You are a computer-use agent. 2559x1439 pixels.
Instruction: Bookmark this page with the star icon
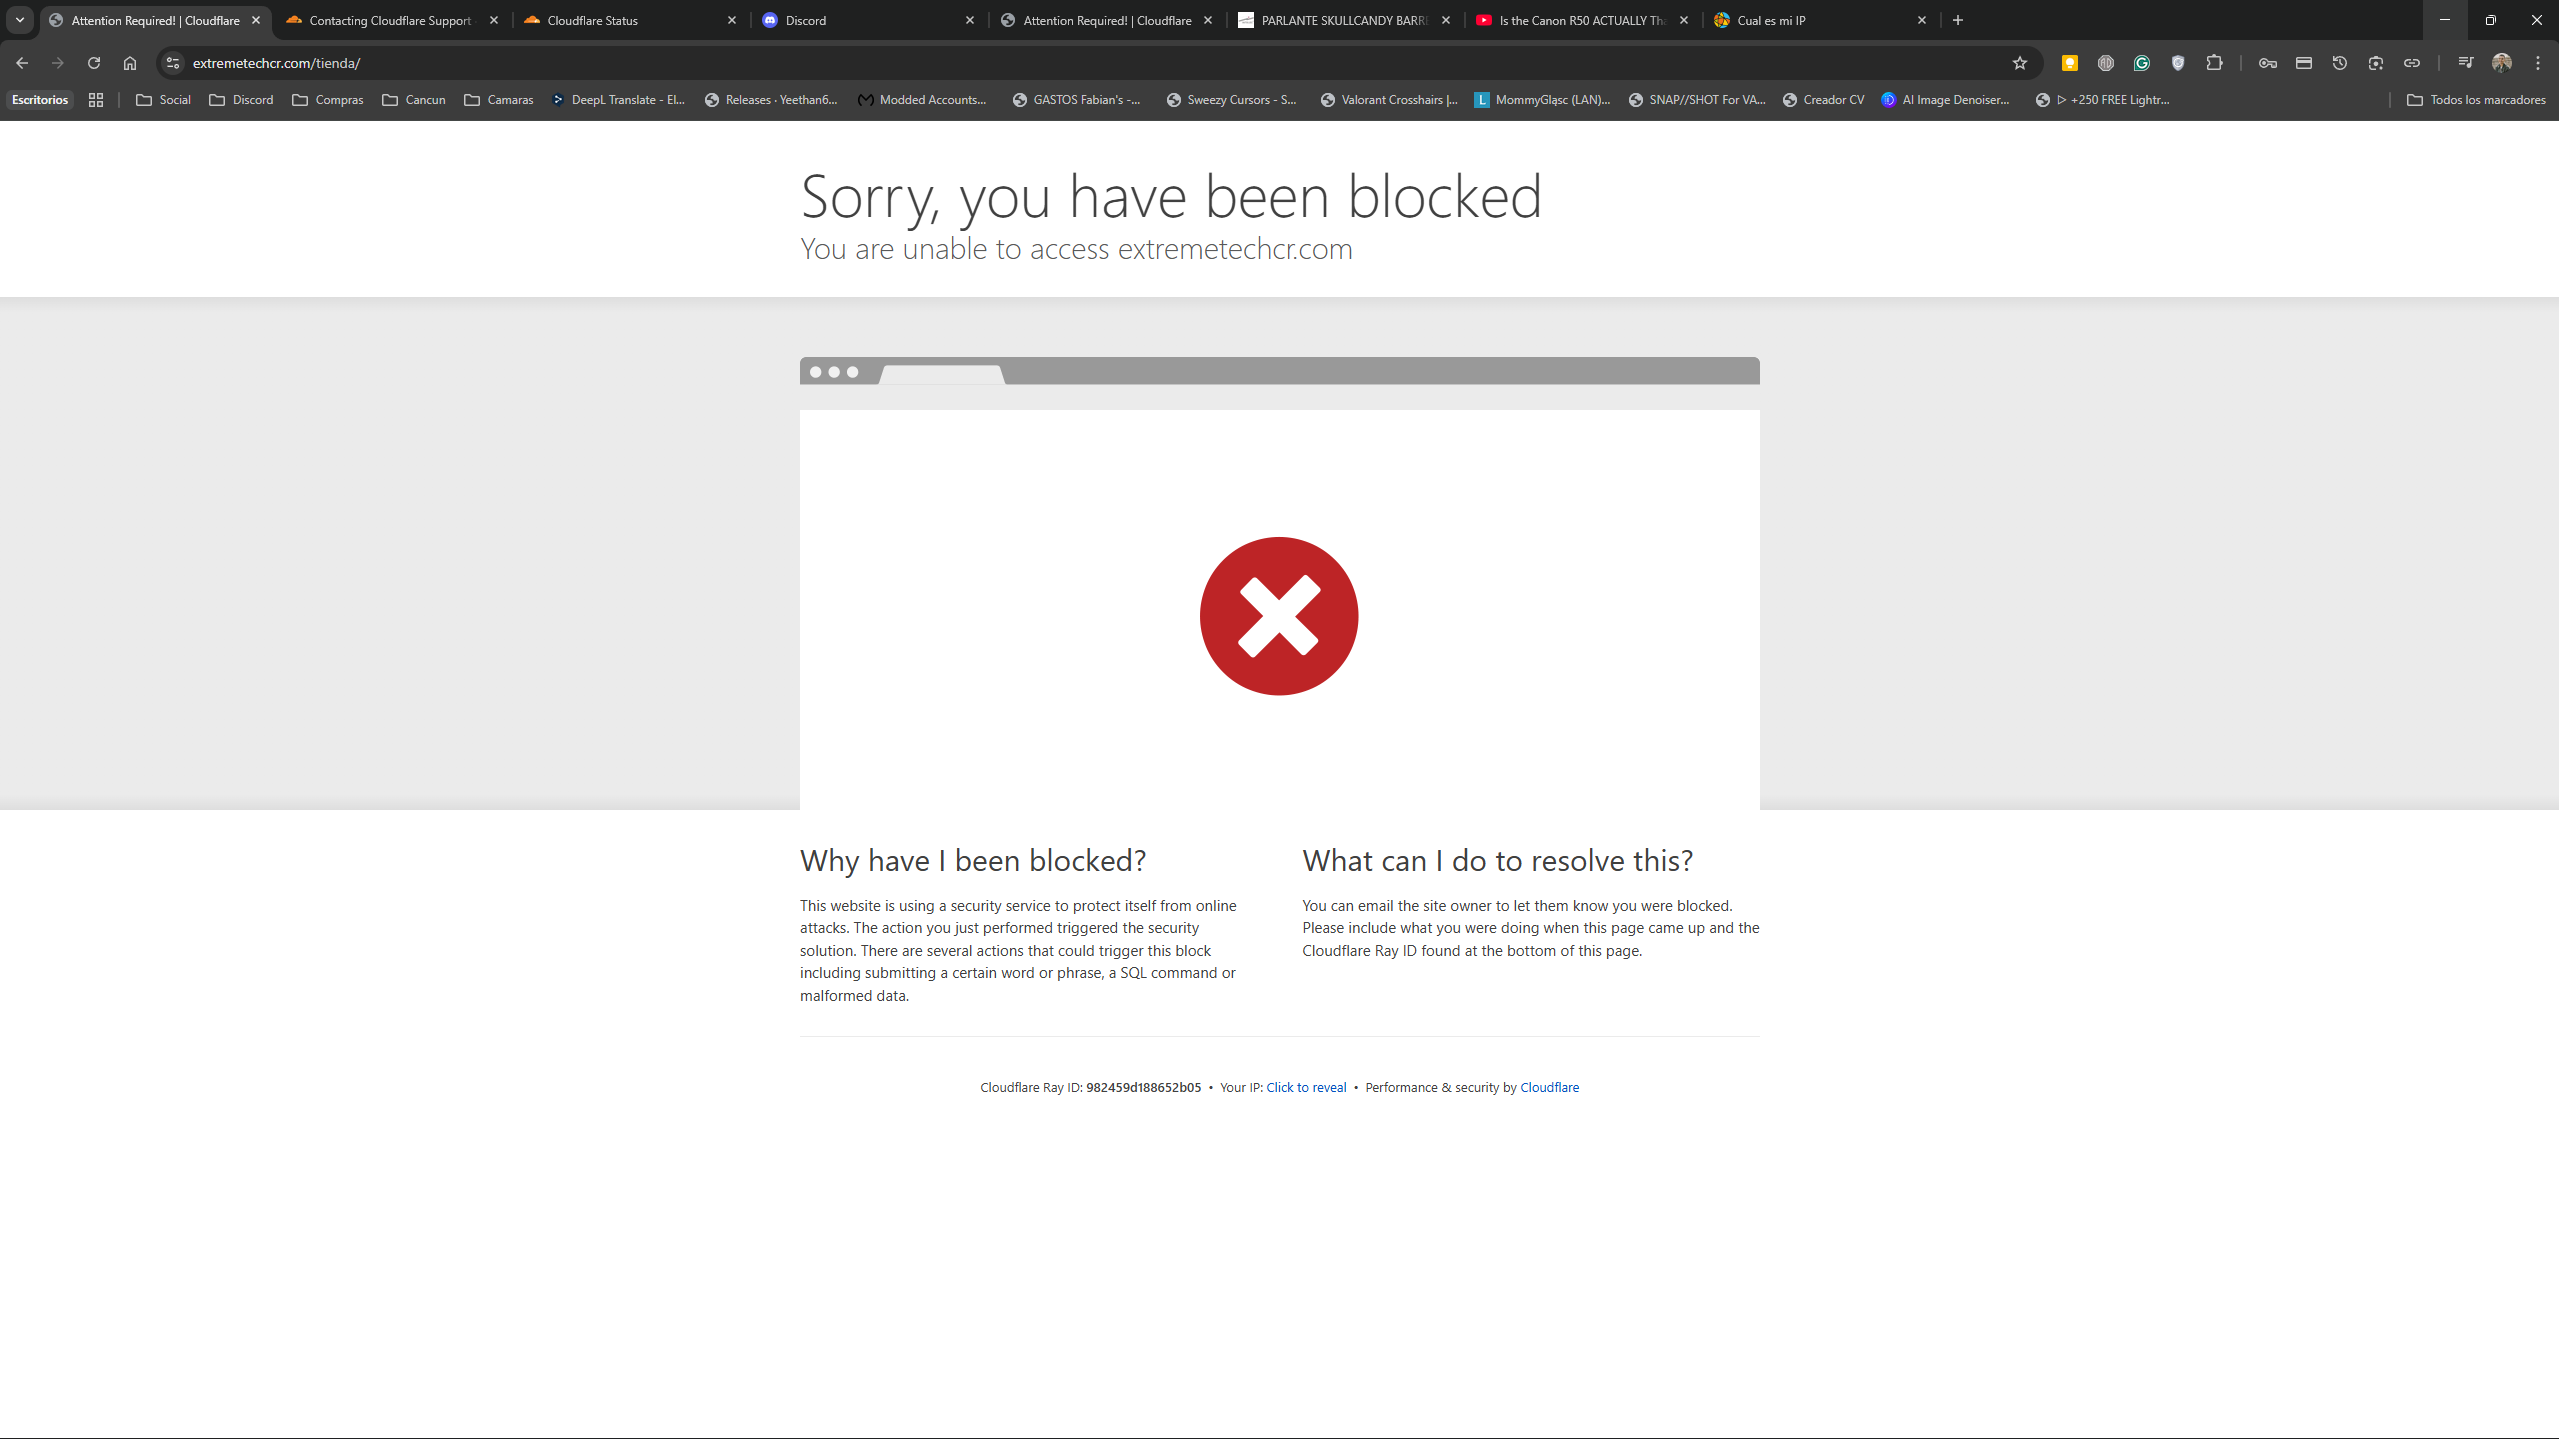(2019, 63)
